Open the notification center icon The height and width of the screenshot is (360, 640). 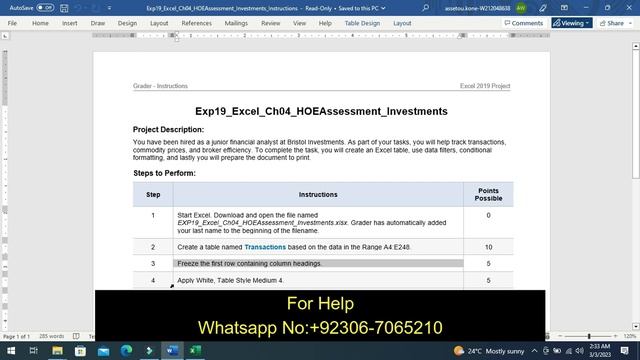point(624,351)
